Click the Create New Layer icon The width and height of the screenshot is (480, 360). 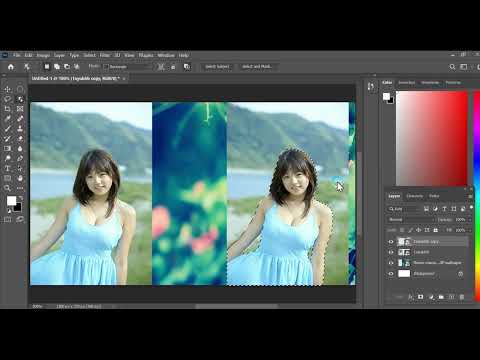451,297
